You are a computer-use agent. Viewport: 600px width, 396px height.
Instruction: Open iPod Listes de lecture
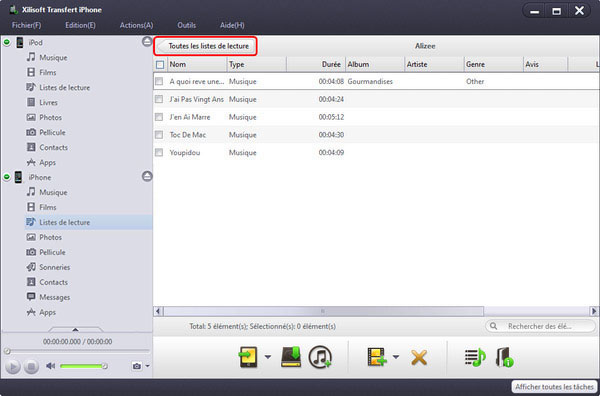pyautogui.click(x=58, y=87)
